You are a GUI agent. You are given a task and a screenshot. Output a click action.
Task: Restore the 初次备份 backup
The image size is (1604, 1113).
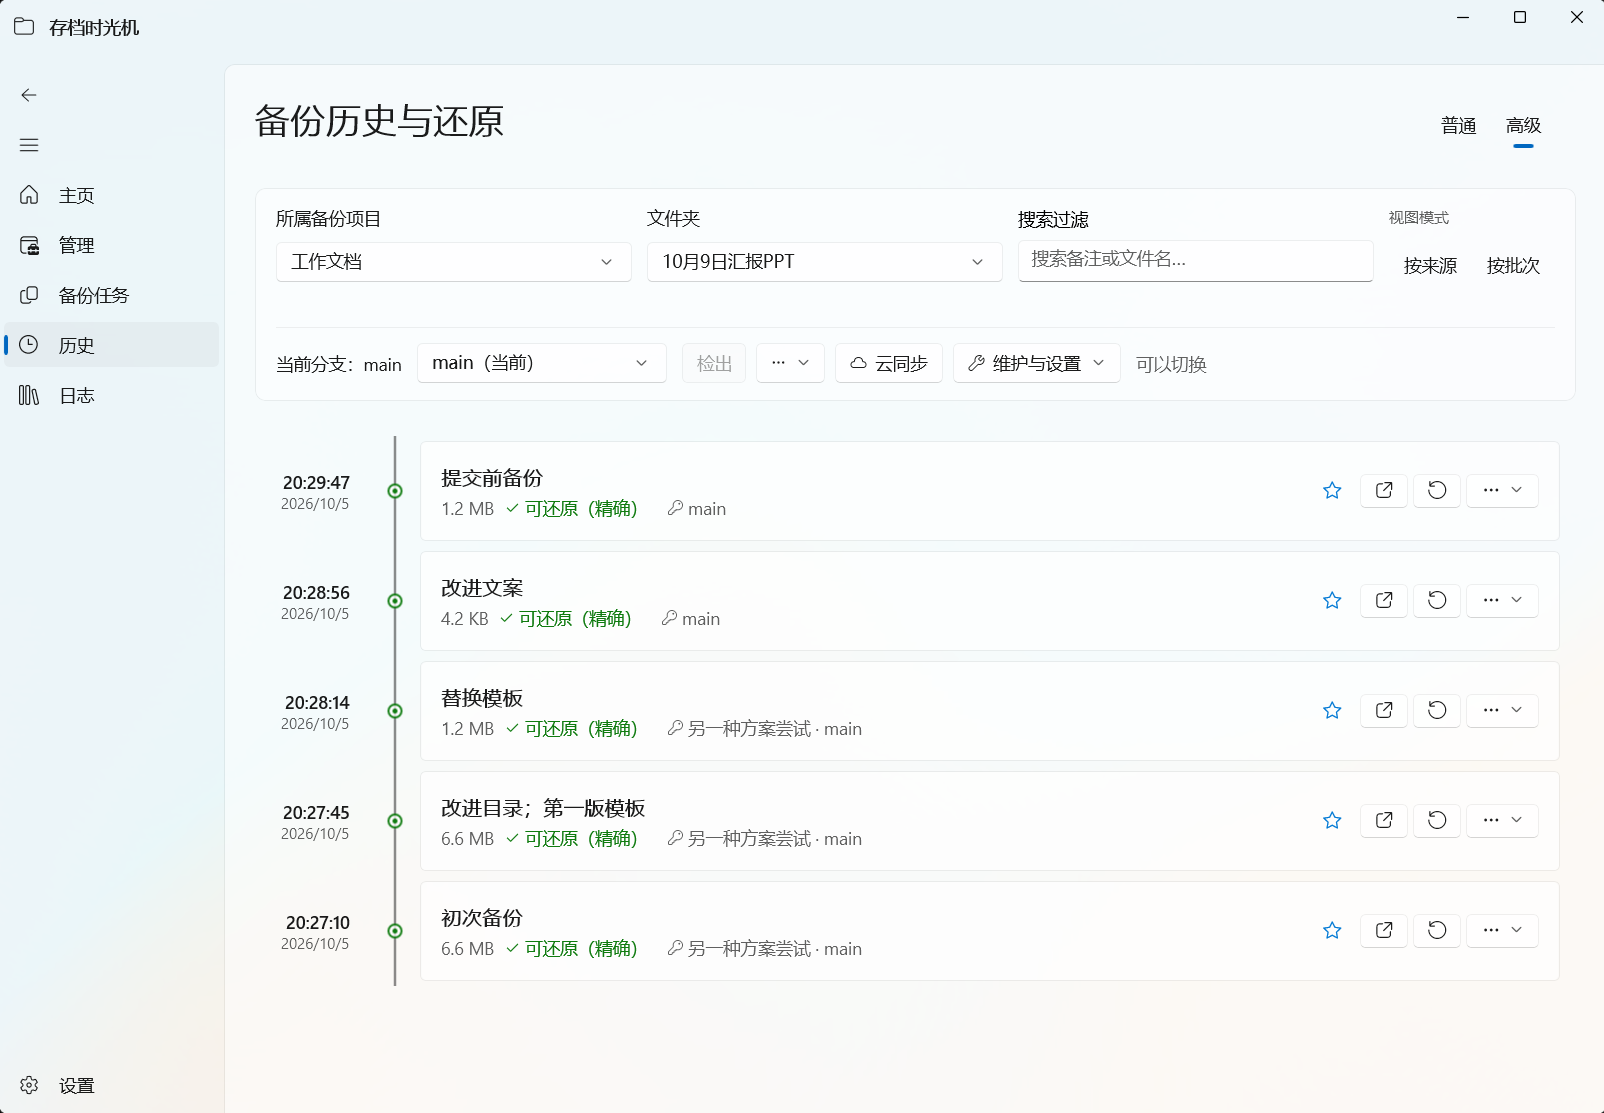pos(1437,930)
